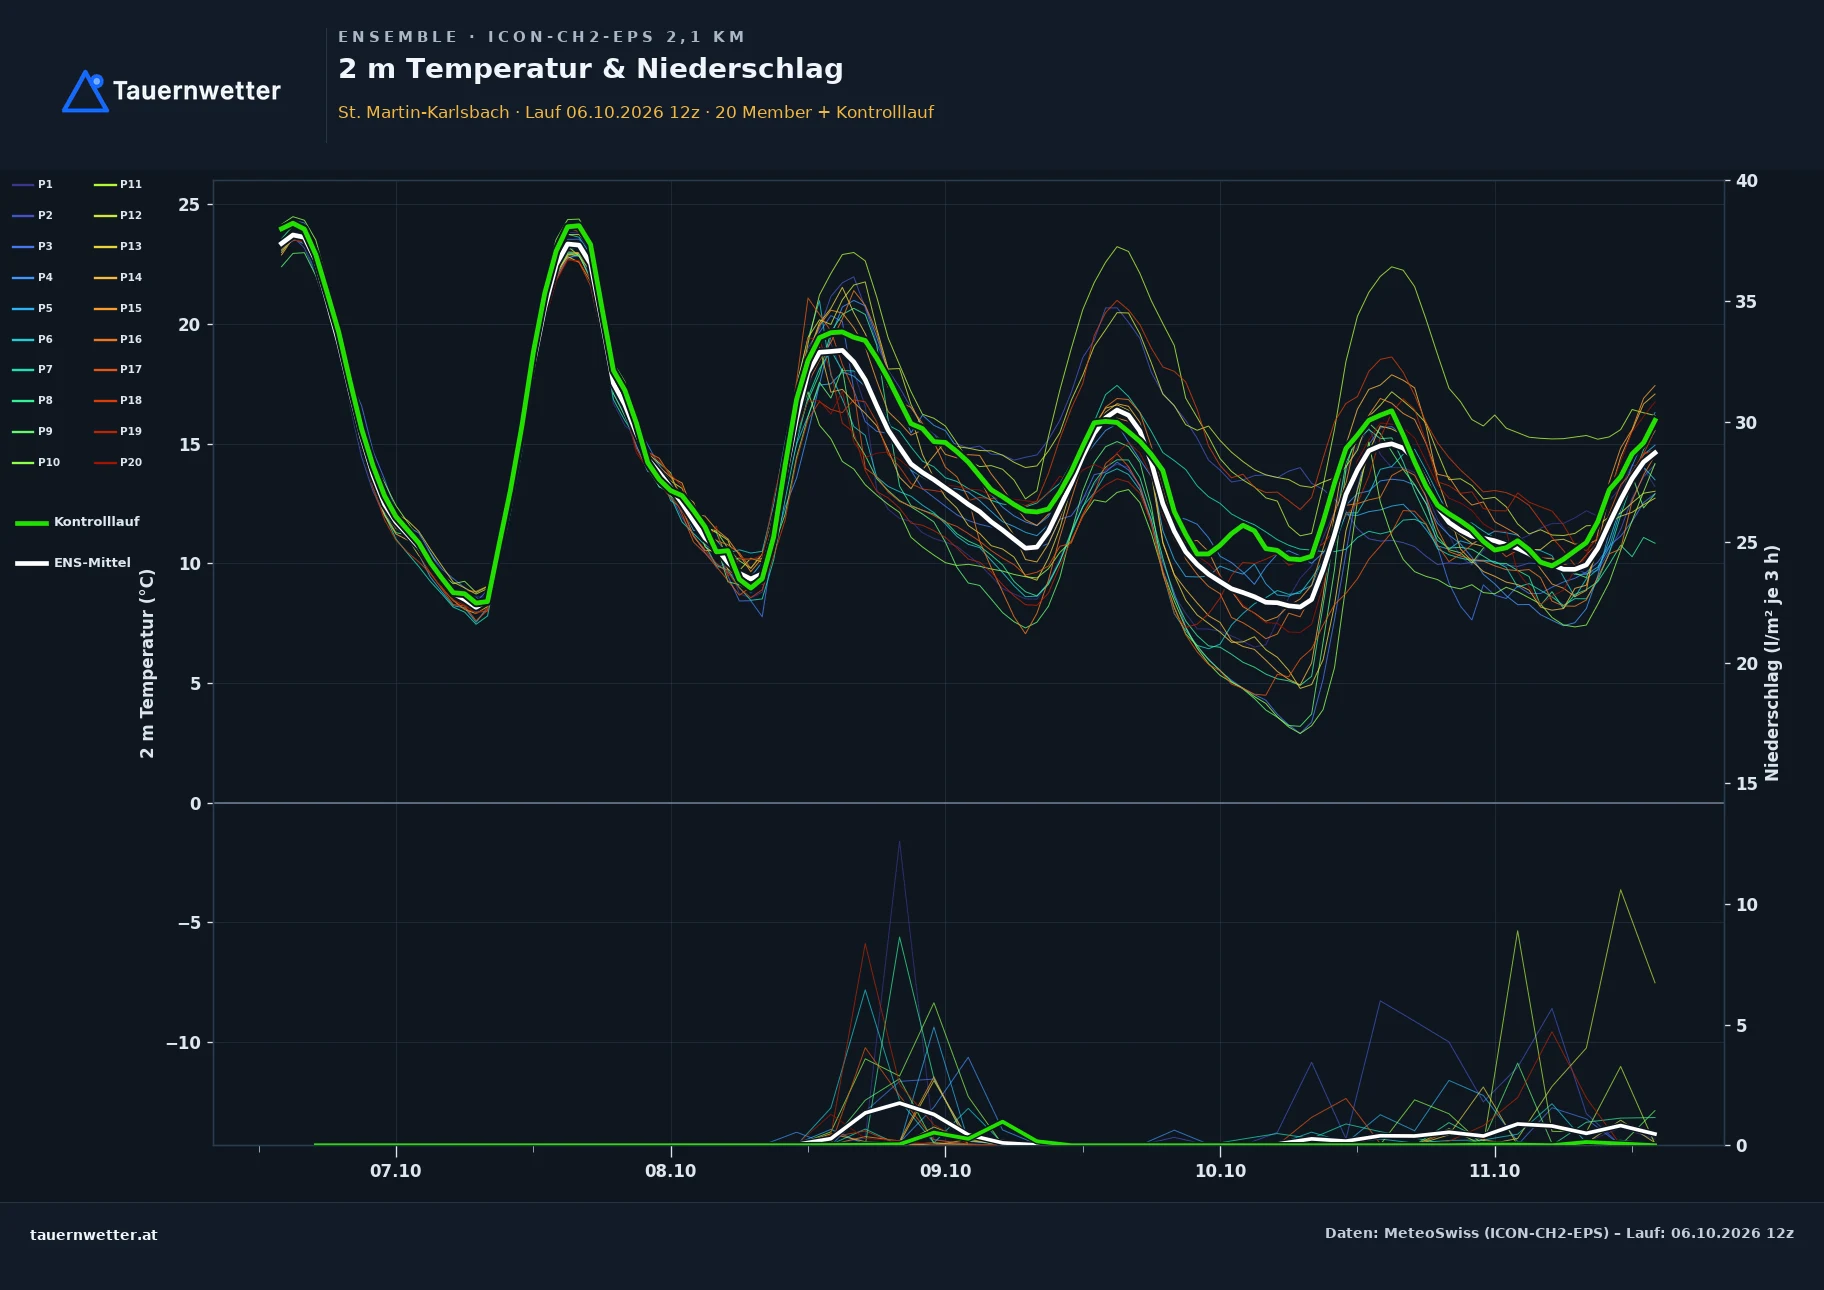Click the P3 legend line swatch
Viewport: 1824px width, 1290px height.
tap(23, 246)
